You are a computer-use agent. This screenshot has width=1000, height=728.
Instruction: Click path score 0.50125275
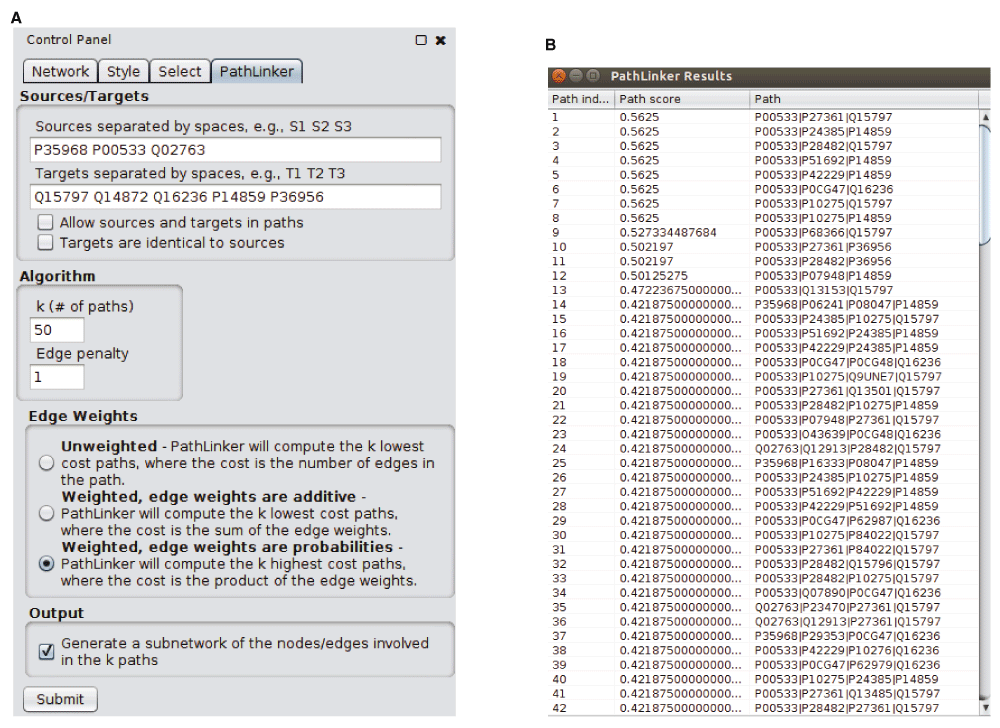pos(654,276)
